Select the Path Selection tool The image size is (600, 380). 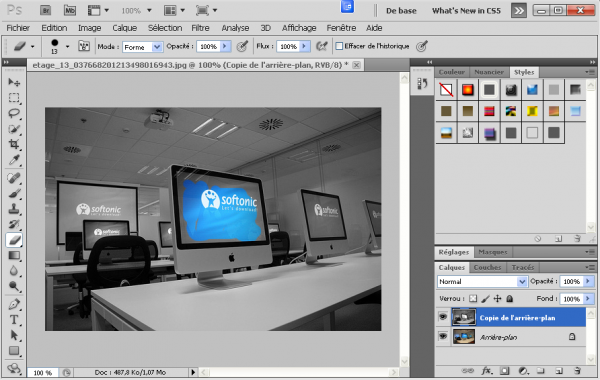coord(14,336)
